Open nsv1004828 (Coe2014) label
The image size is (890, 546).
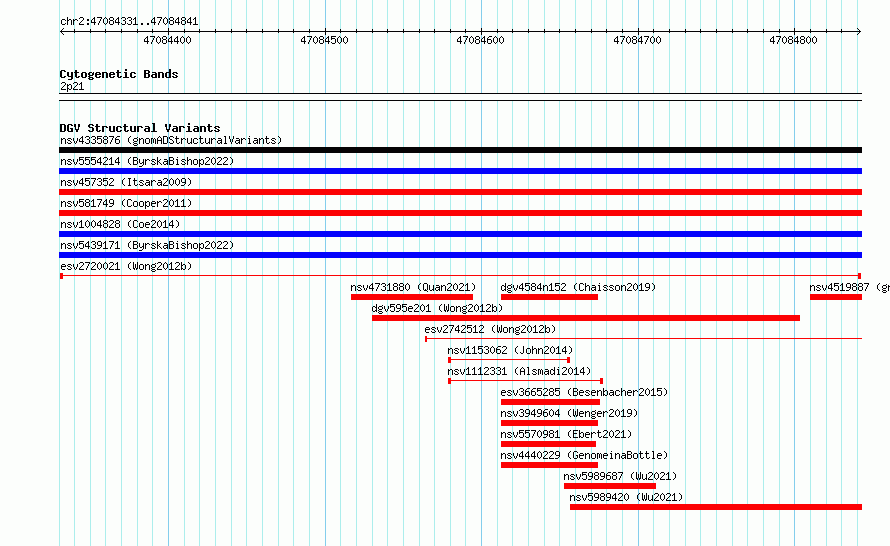click(x=120, y=224)
